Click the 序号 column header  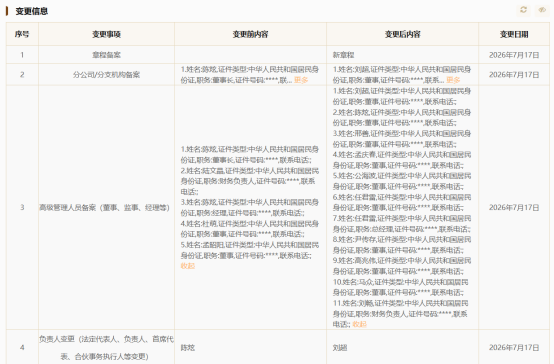(22, 34)
